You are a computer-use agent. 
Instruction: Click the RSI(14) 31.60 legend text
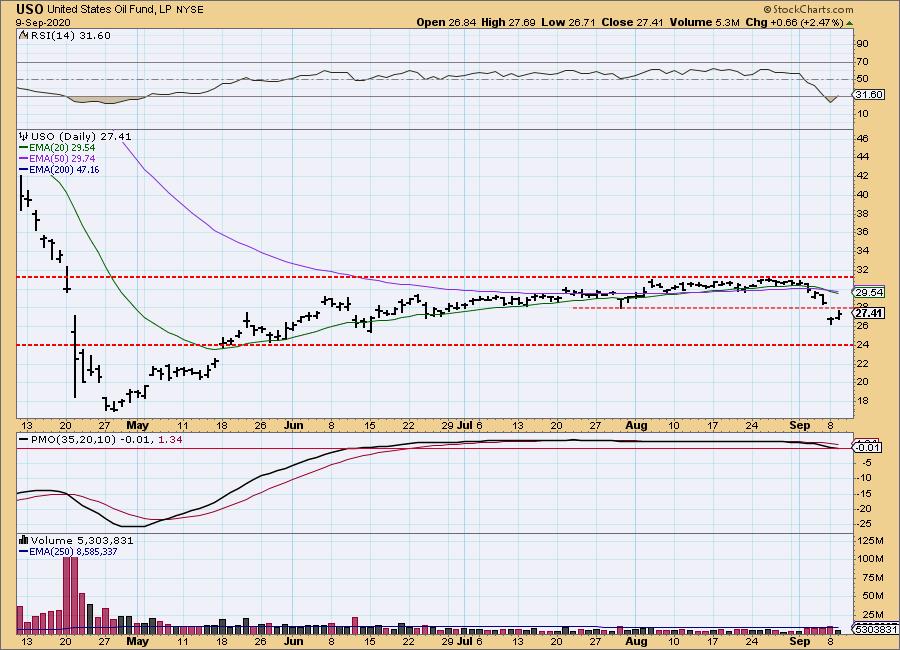71,36
